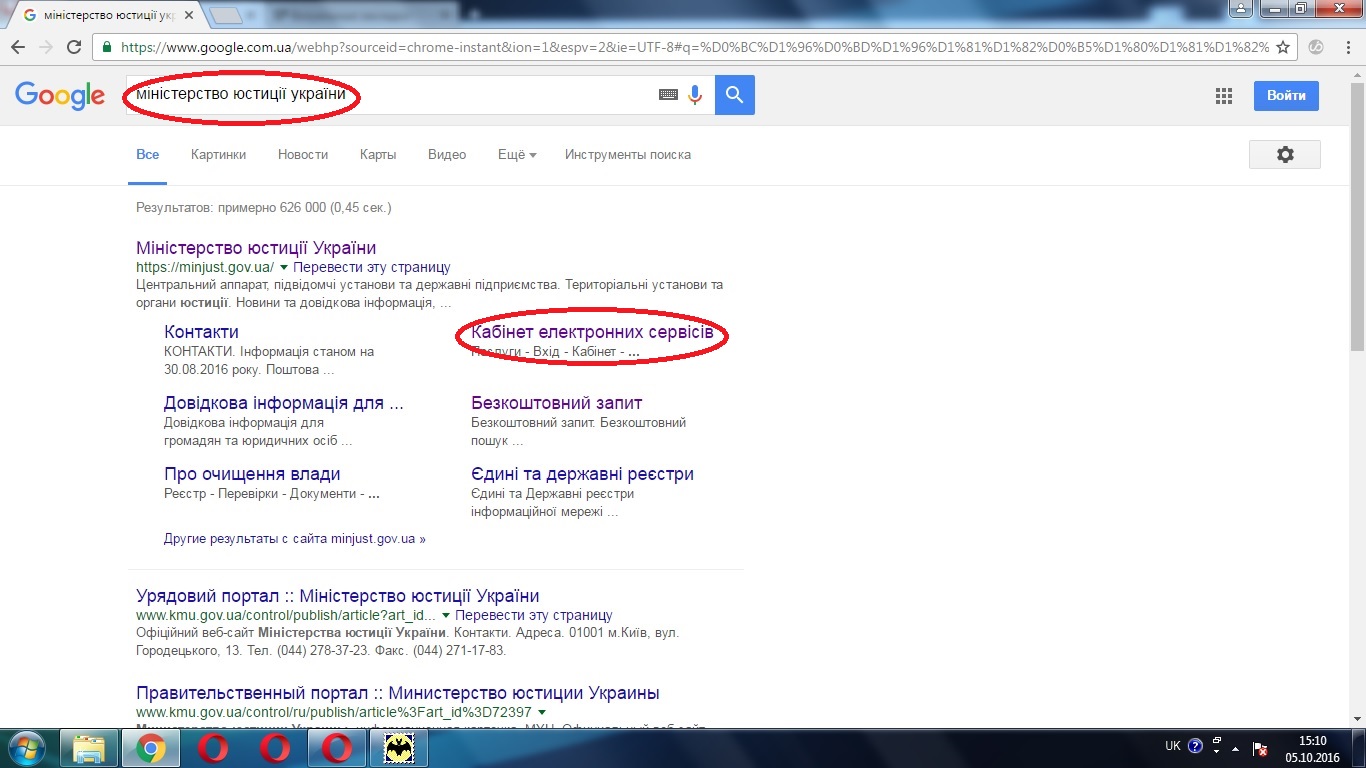Click Перевести эту страницу for kmu.gov.ua result

(x=534, y=615)
